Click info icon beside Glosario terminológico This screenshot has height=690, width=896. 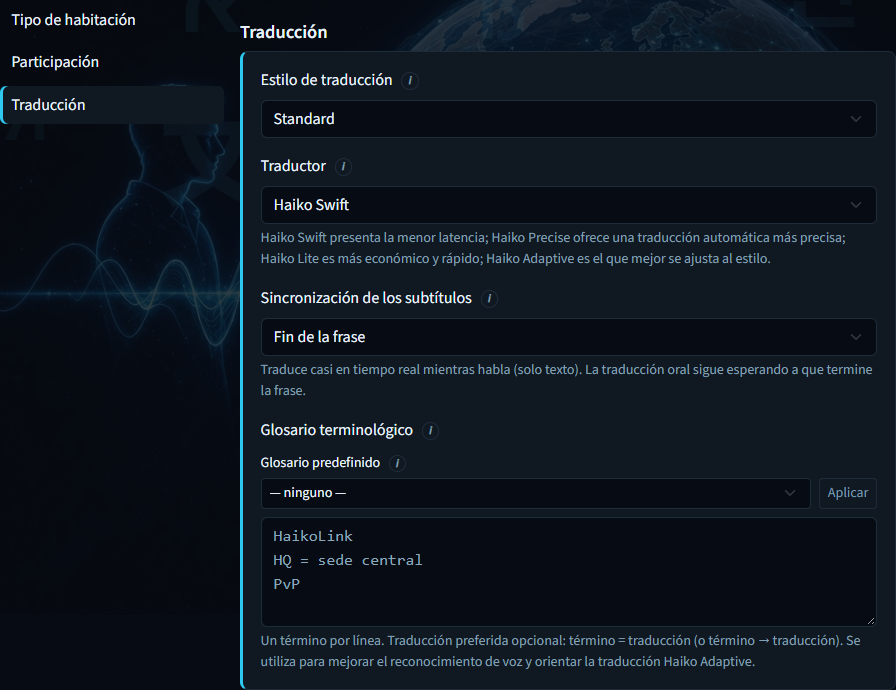tap(430, 431)
